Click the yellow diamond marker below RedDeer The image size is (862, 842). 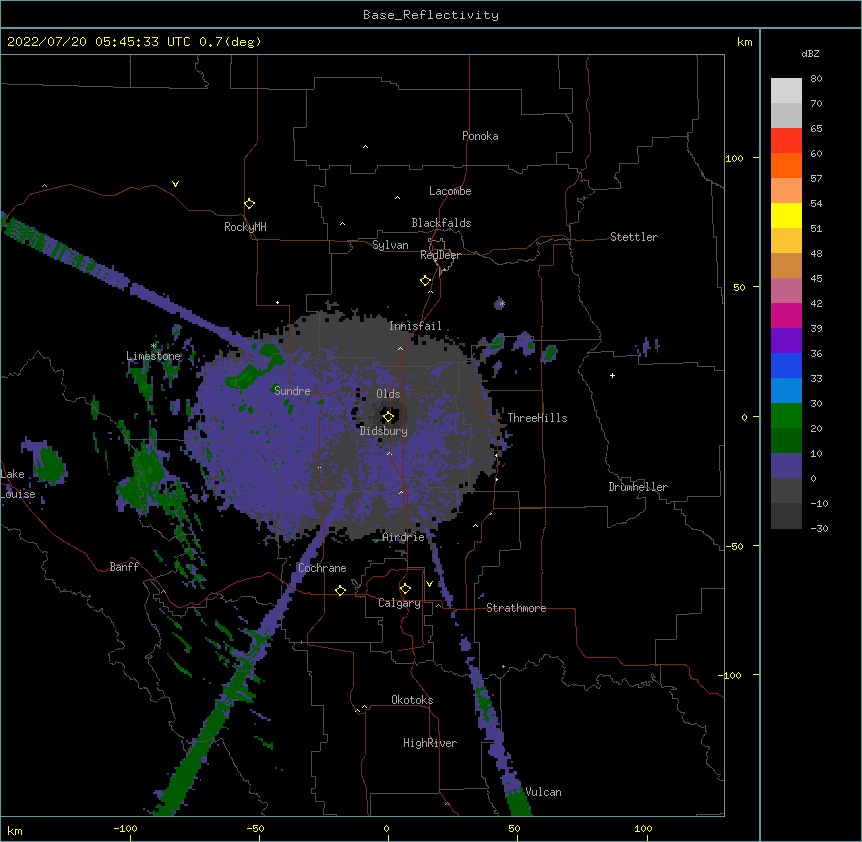(x=425, y=281)
